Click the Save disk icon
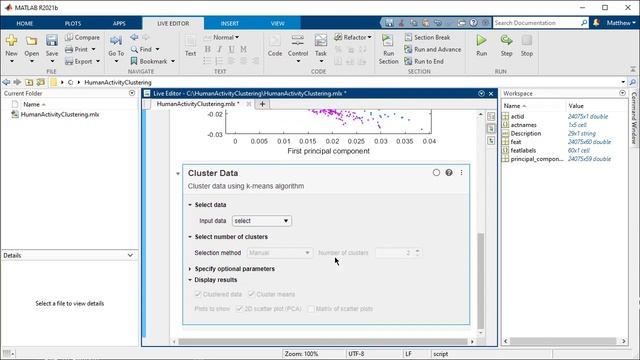 [52, 40]
